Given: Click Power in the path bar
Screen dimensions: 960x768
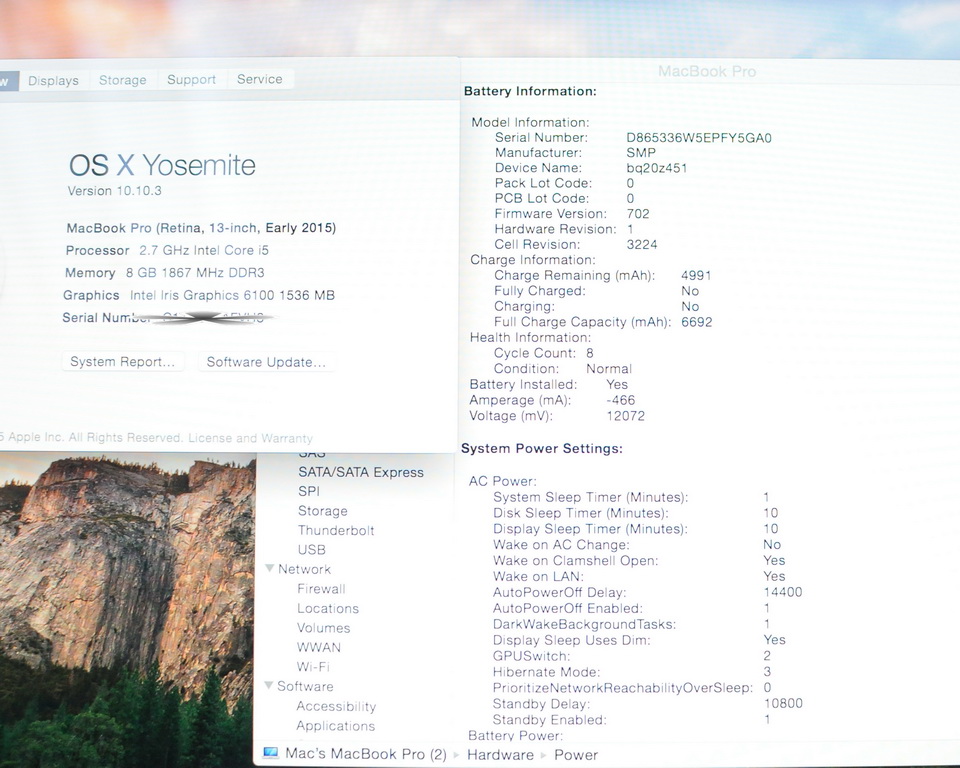Looking at the screenshot, I should point(576,755).
